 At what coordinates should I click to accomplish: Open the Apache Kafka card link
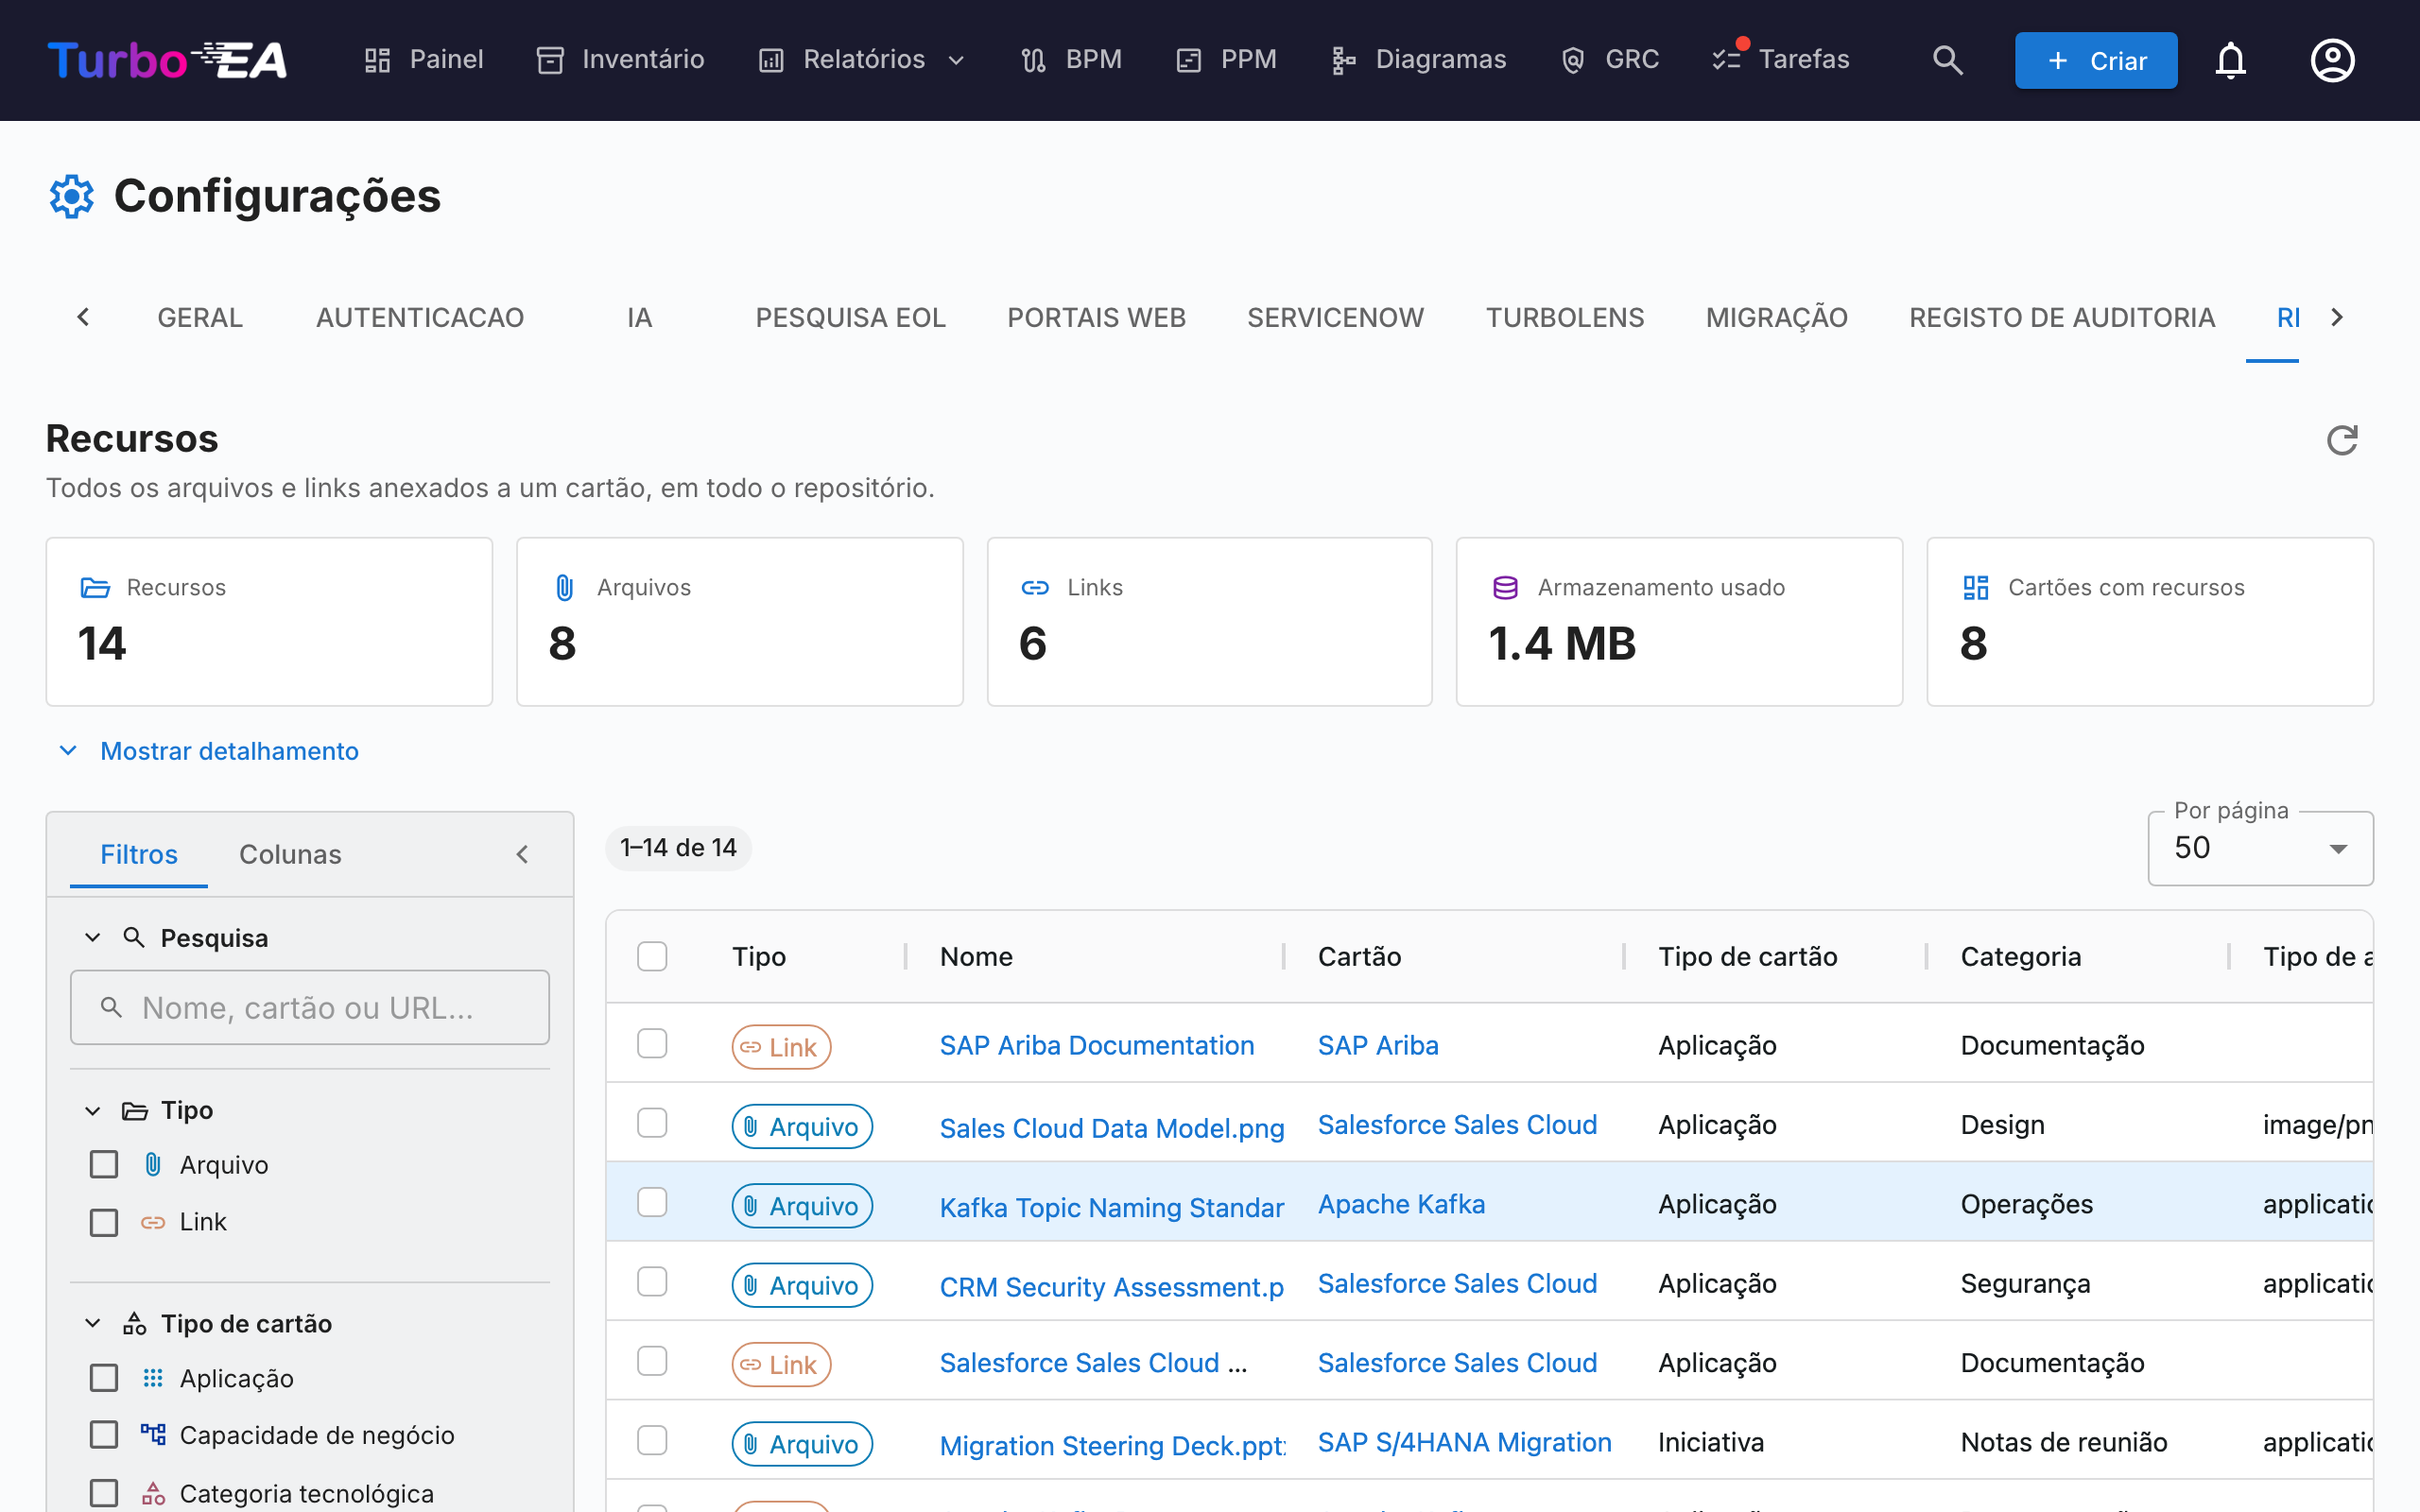click(x=1401, y=1204)
